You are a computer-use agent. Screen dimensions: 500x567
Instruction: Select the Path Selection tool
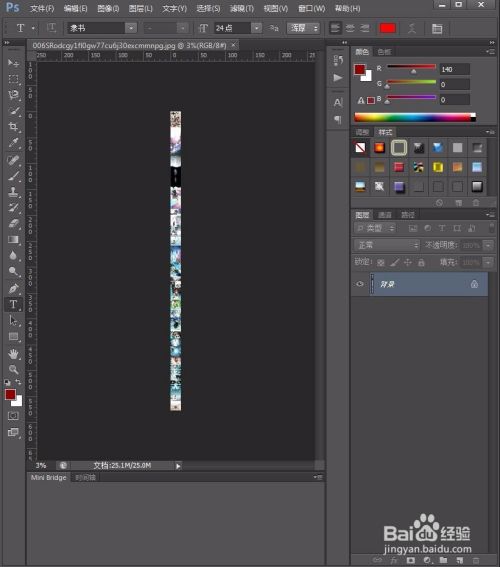point(13,320)
